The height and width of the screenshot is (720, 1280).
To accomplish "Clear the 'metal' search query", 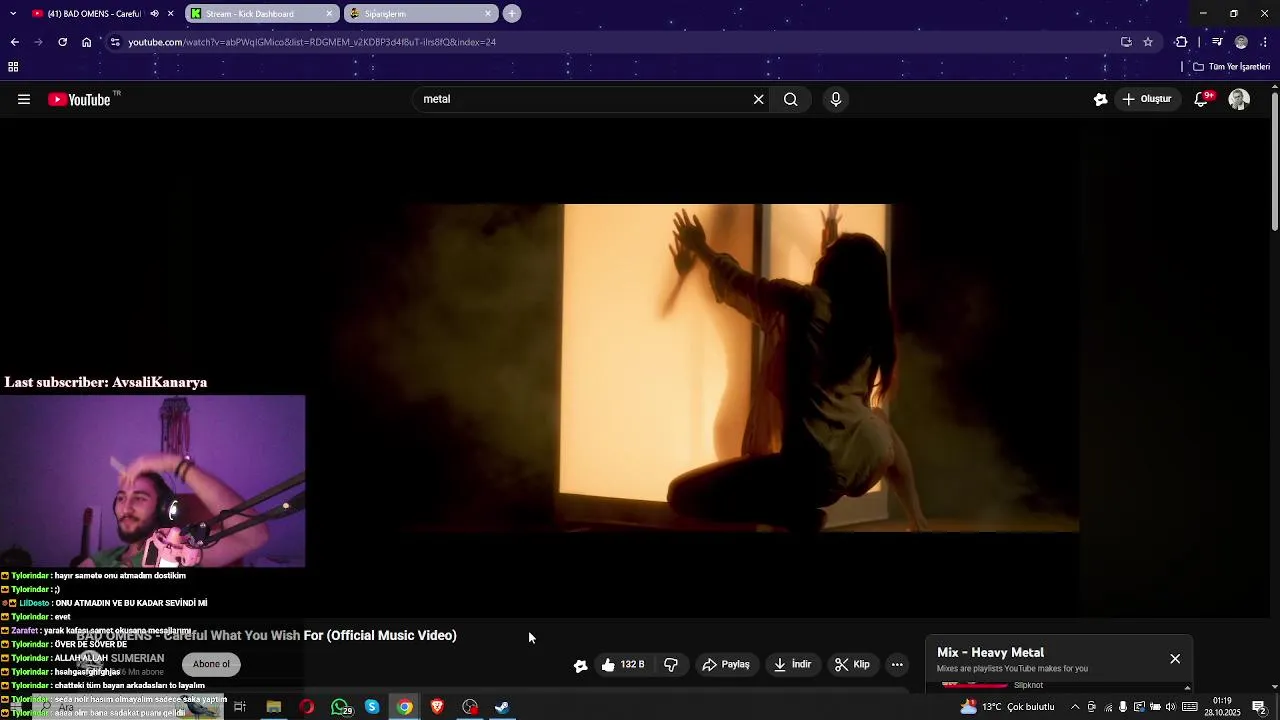I will tap(759, 99).
